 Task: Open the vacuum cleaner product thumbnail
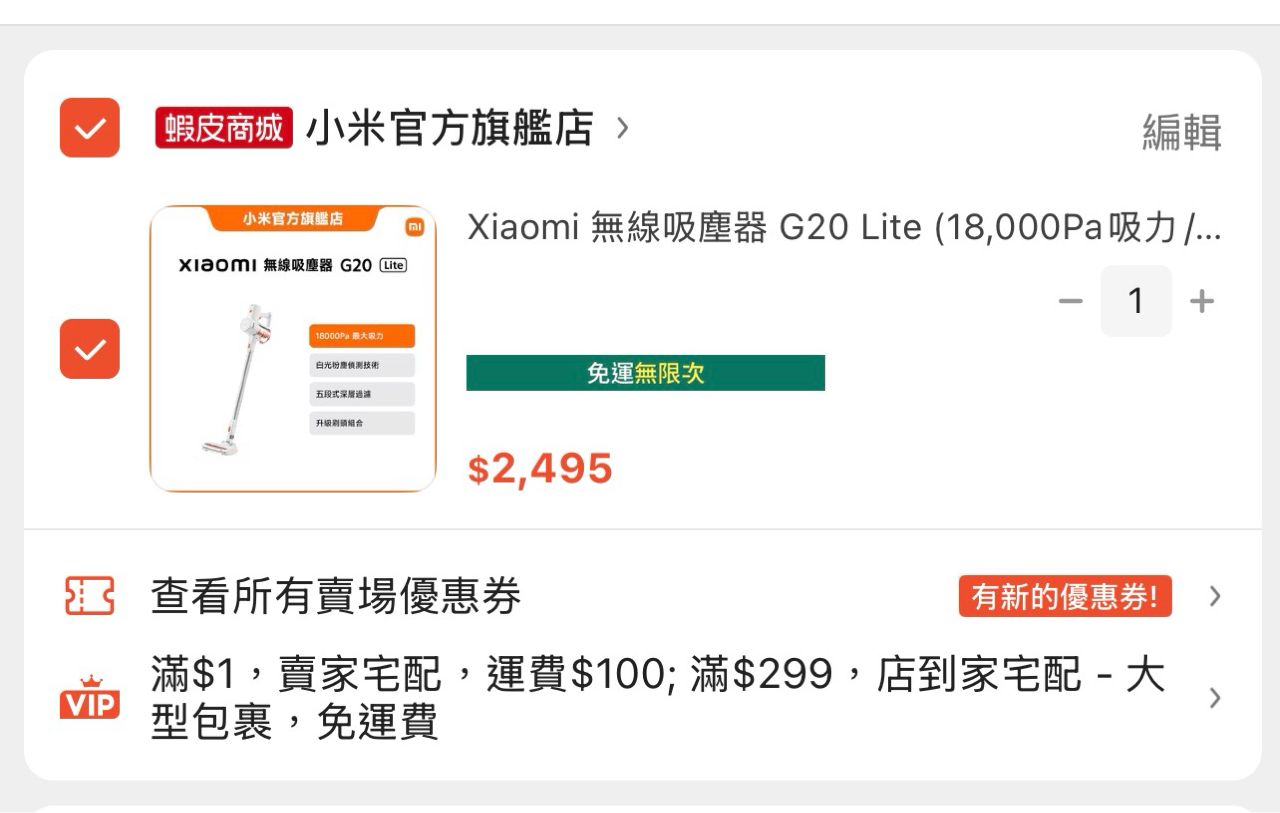[293, 349]
